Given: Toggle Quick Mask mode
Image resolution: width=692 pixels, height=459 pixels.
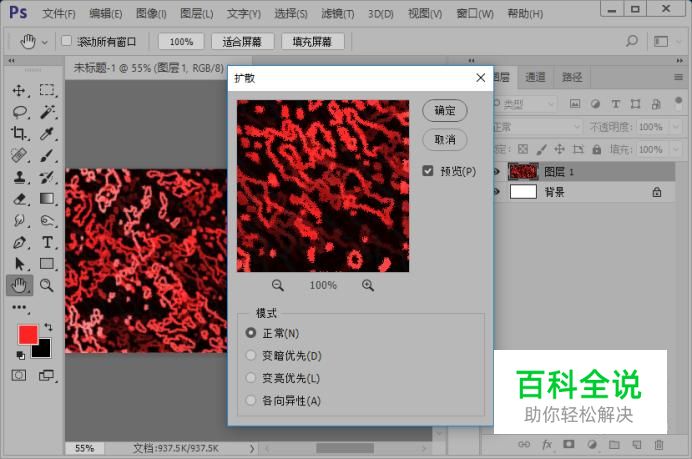Looking at the screenshot, I should pos(19,376).
